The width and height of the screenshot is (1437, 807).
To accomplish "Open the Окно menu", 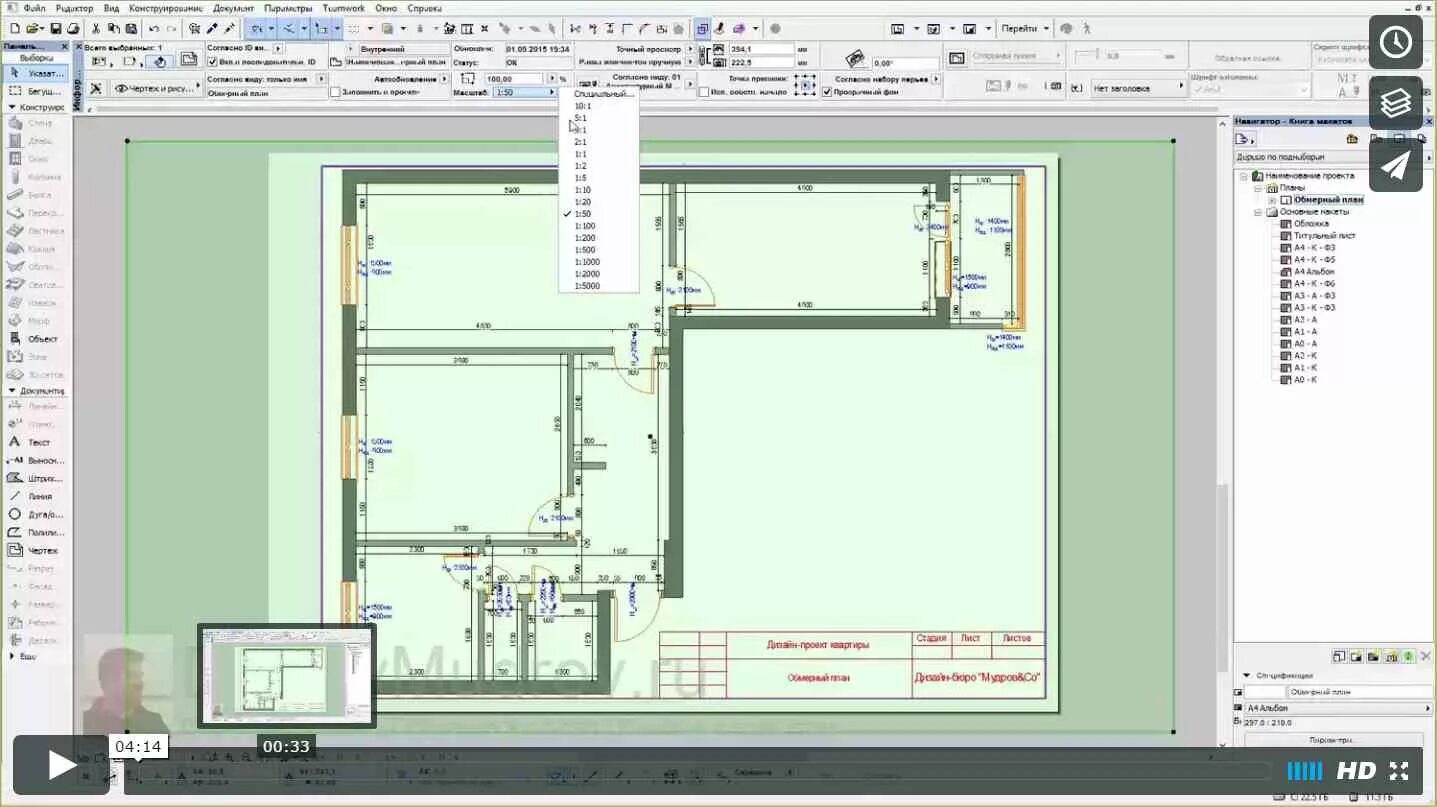I will tap(386, 7).
